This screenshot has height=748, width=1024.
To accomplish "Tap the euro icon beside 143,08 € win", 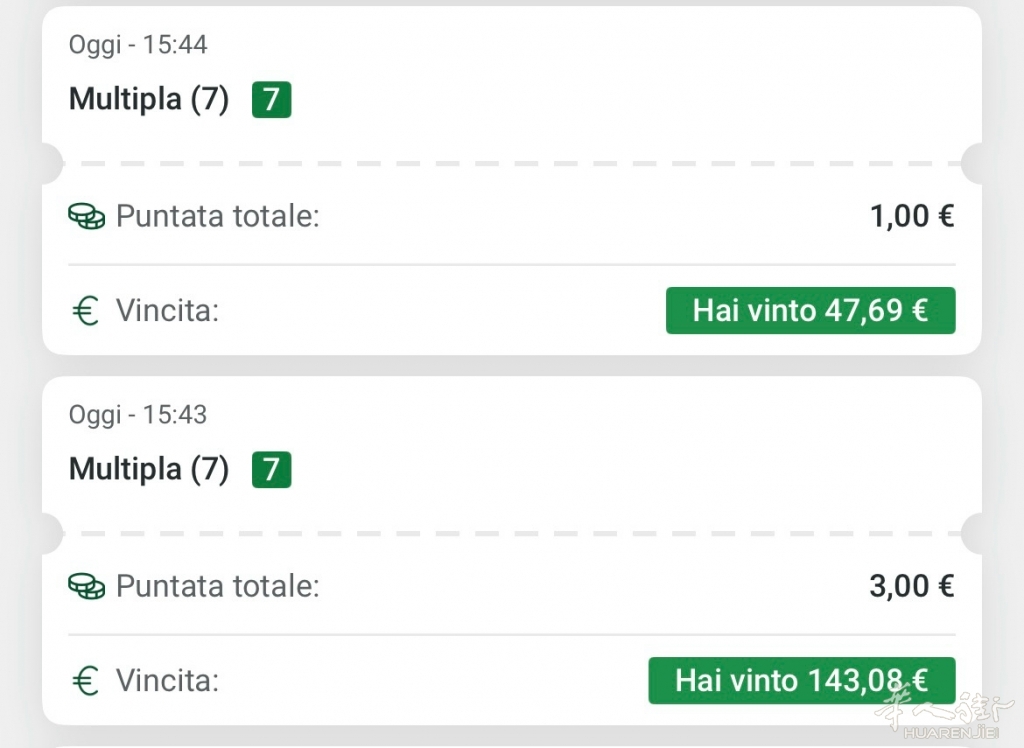I will (86, 681).
